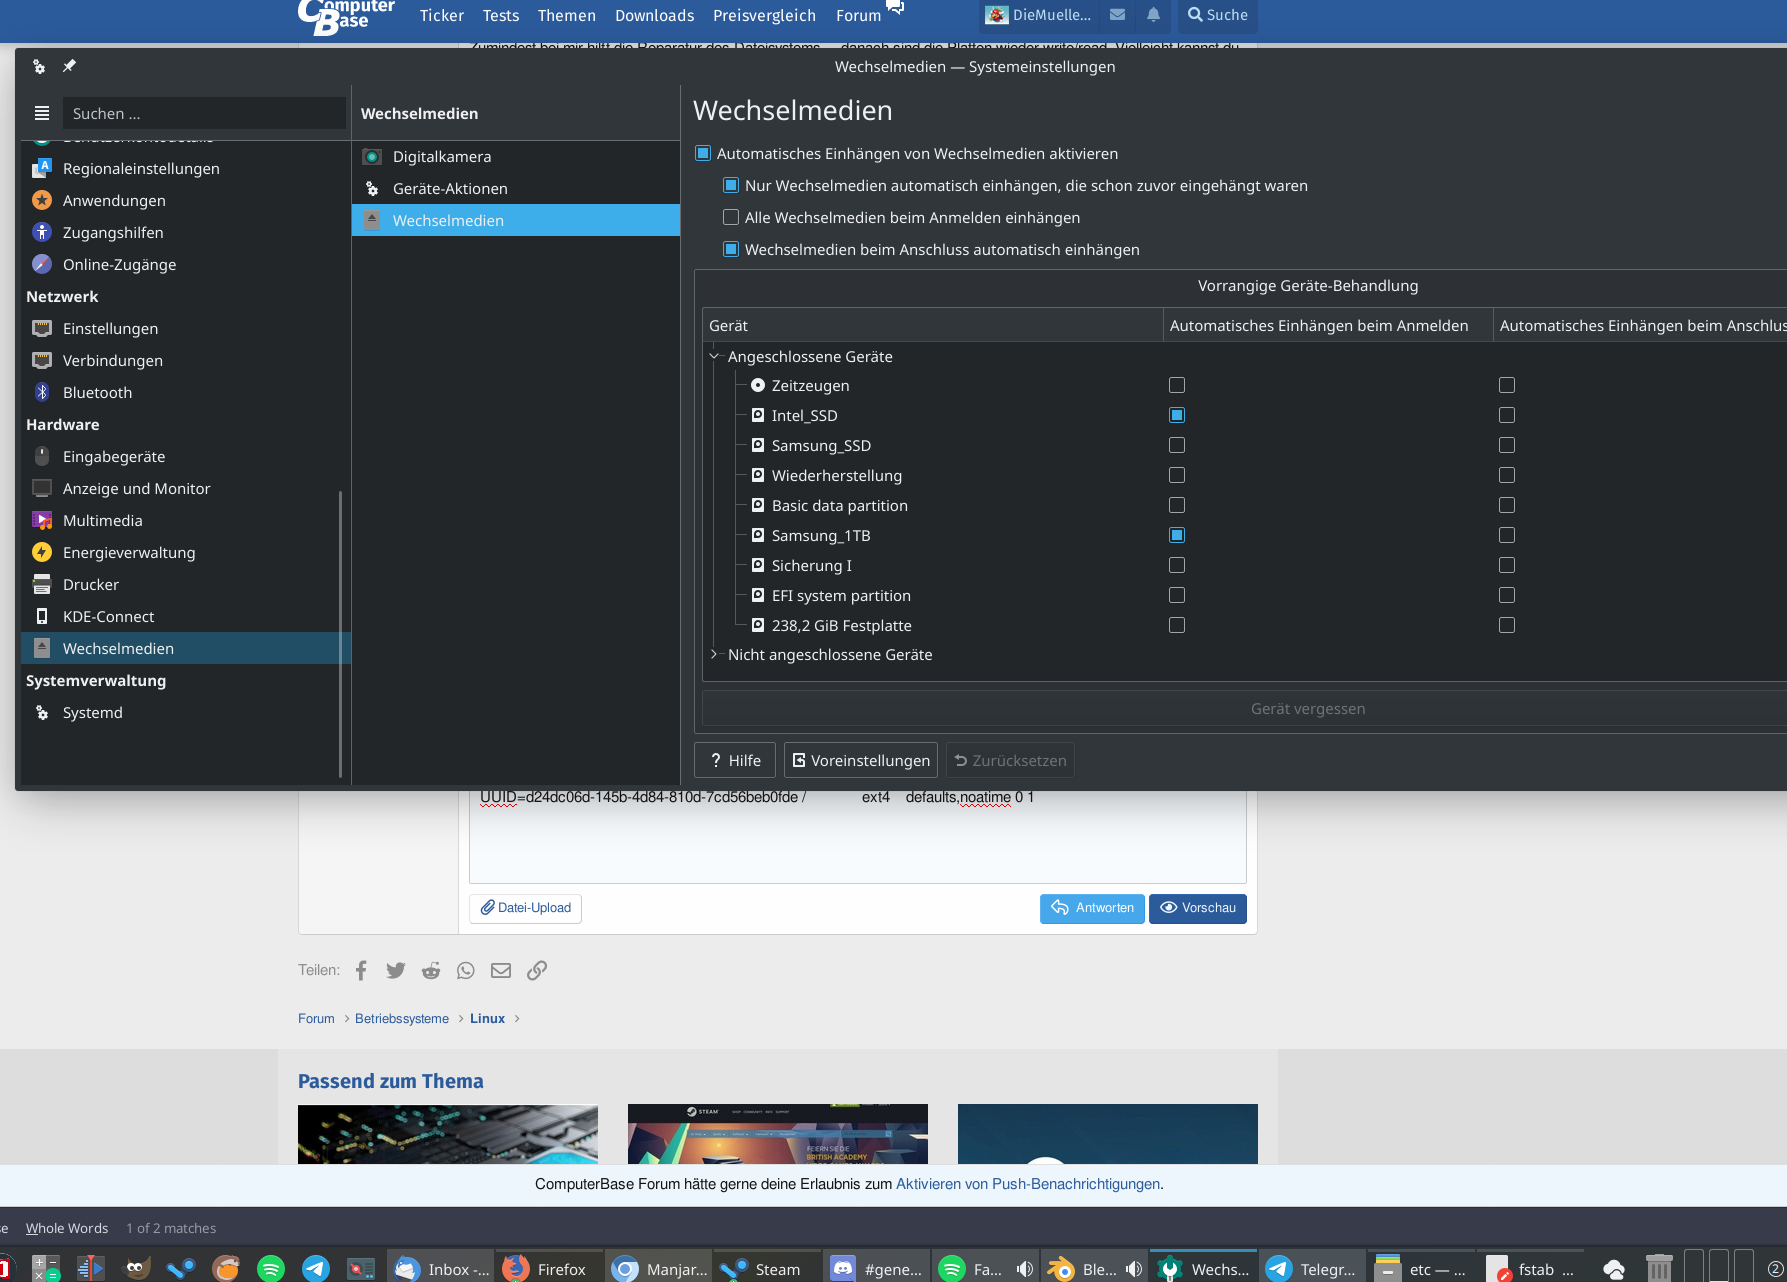Open Multimedia settings

click(x=102, y=520)
